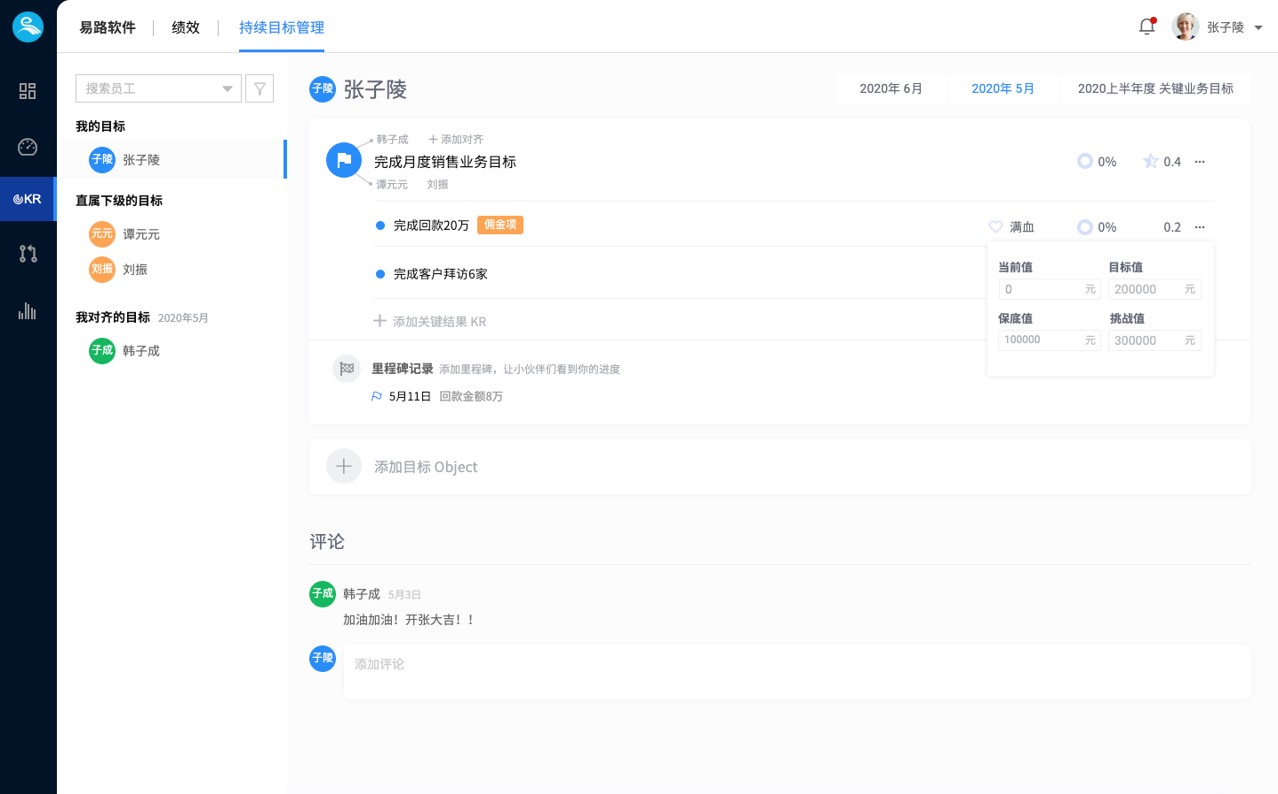1278x794 pixels.
Task: Select 谭元元 in the subordinates list
Action: pyautogui.click(x=141, y=234)
